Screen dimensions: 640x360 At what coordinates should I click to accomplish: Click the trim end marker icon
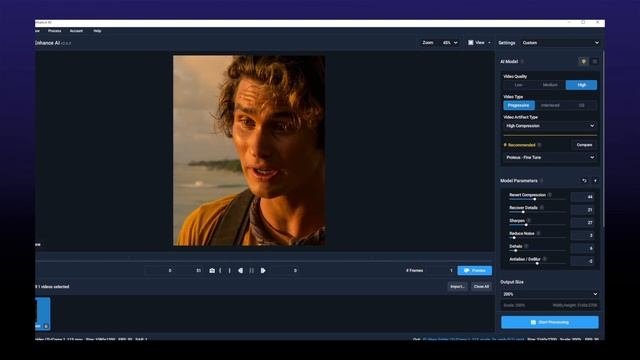pyautogui.click(x=230, y=271)
